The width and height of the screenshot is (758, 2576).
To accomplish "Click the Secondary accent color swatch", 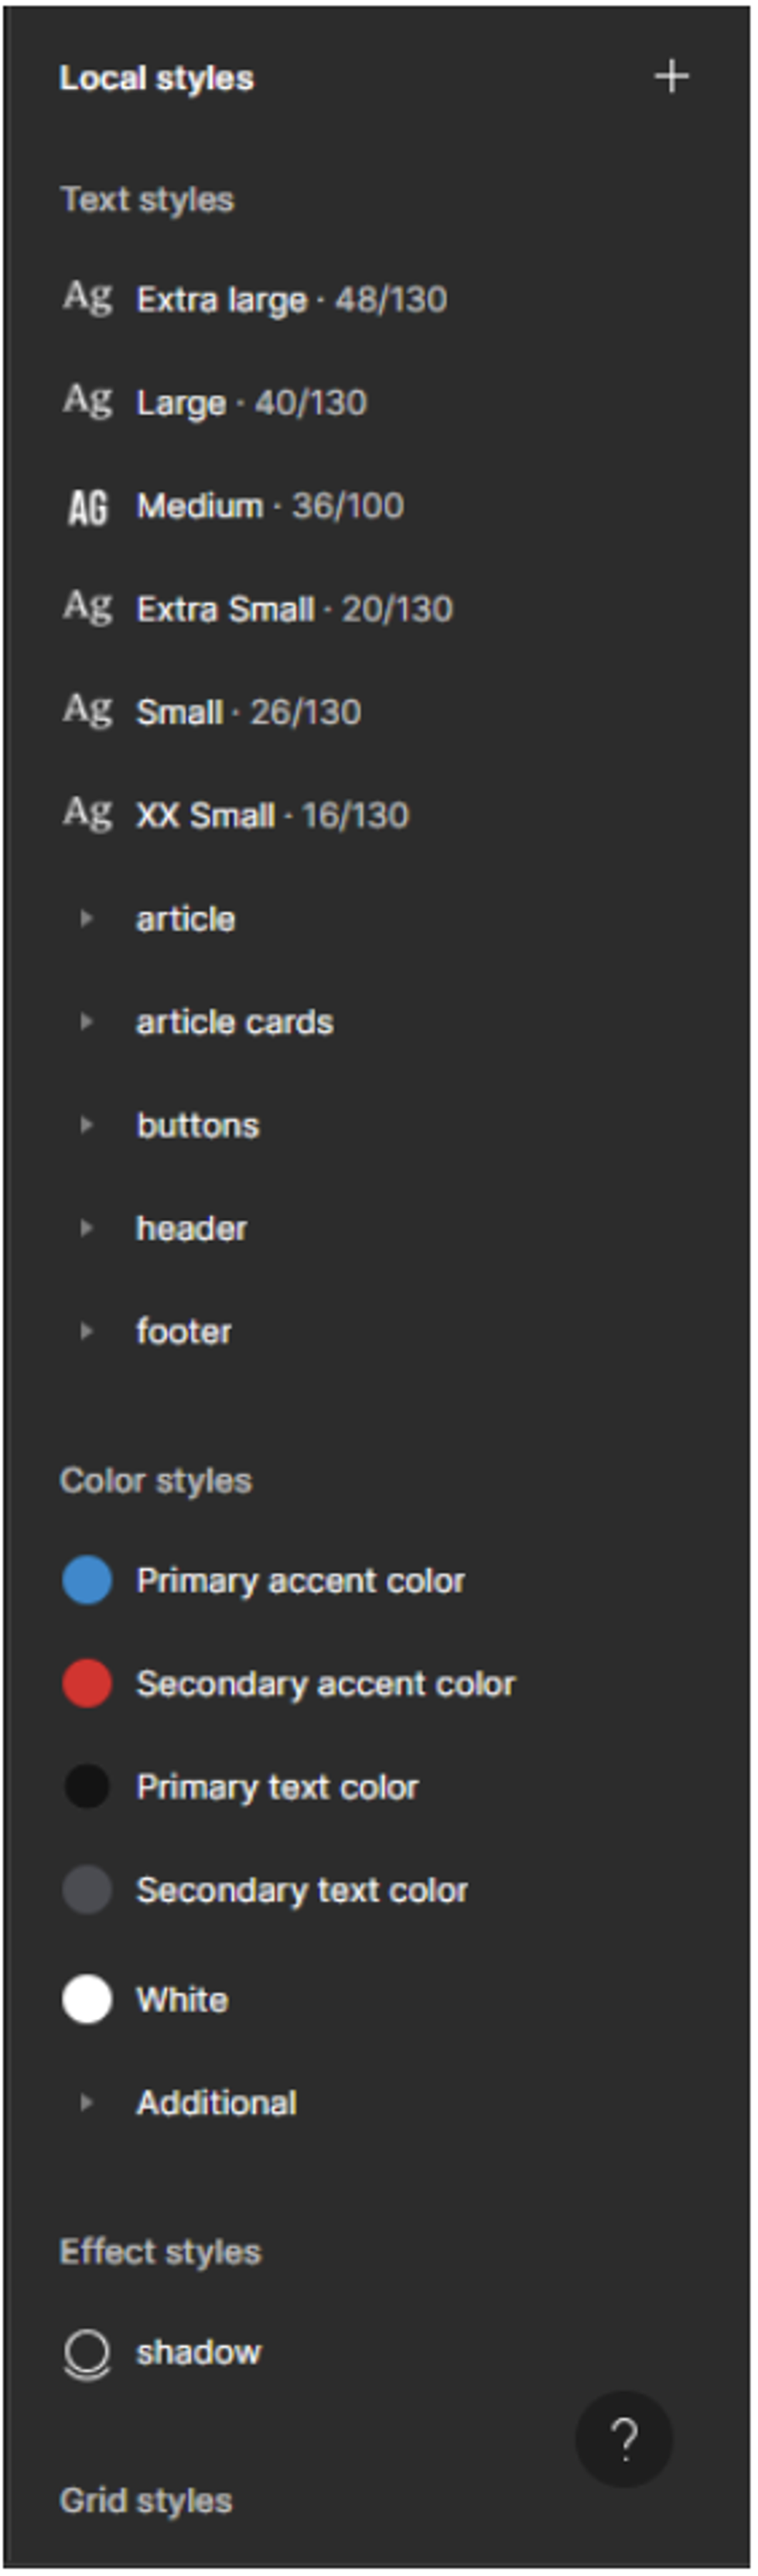I will tap(87, 1682).
